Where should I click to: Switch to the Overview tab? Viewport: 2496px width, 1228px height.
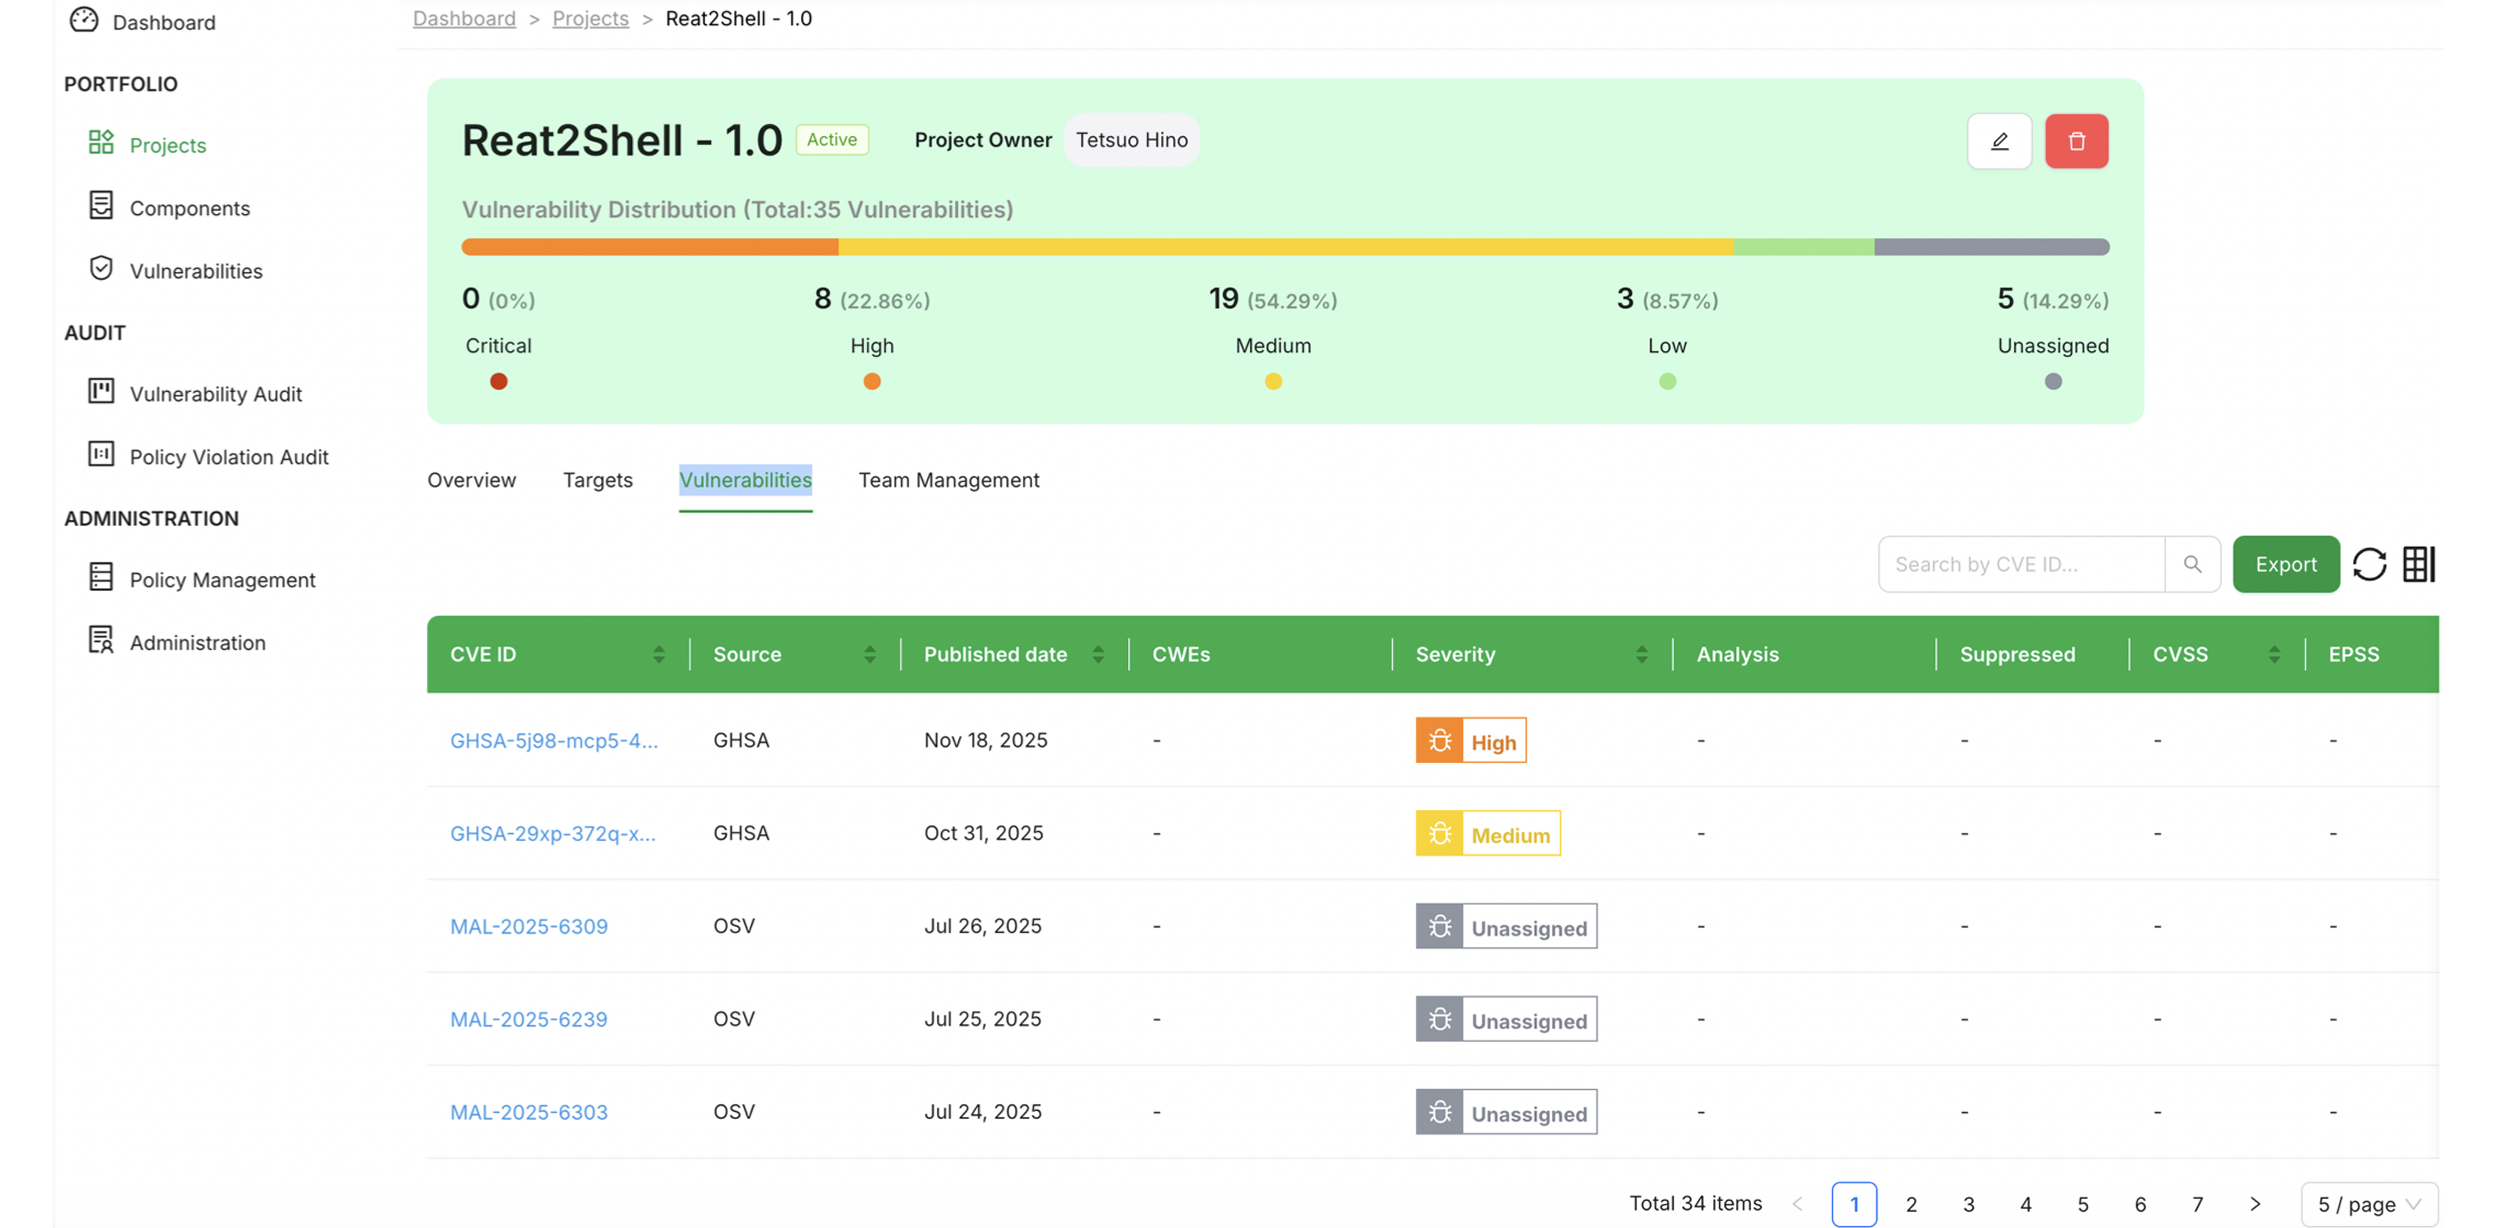tap(471, 480)
